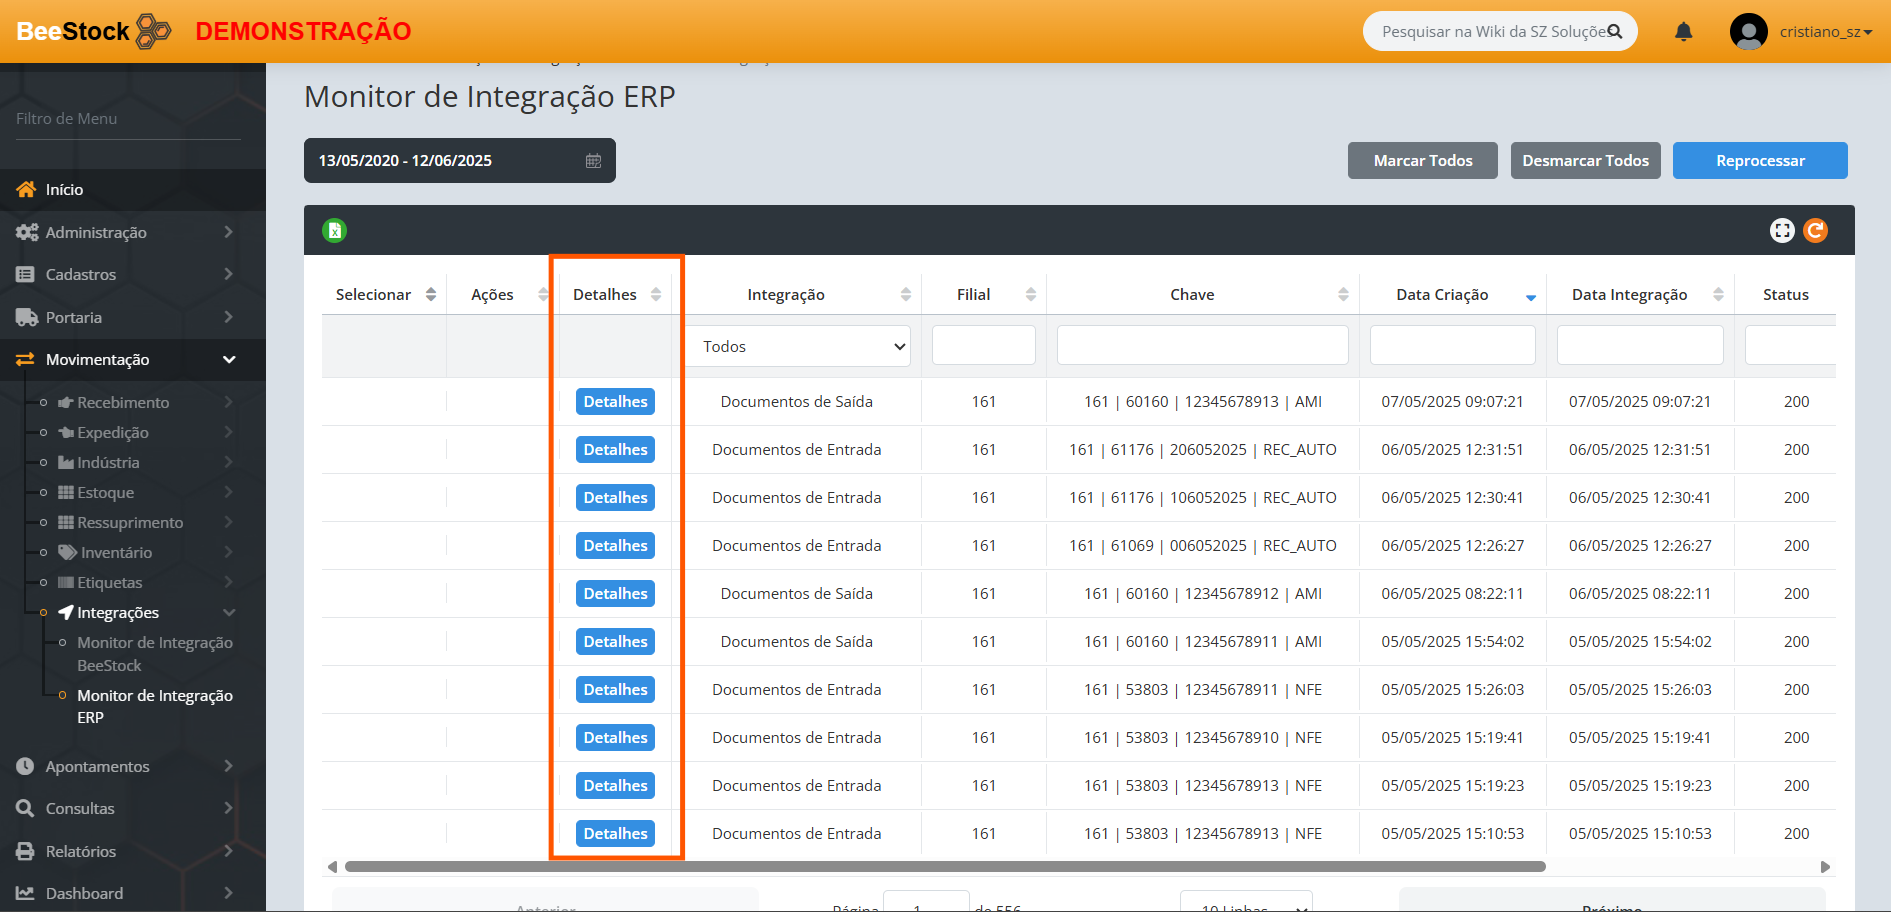Click the orange refresh table icon
Image resolution: width=1891 pixels, height=912 pixels.
1815,231
